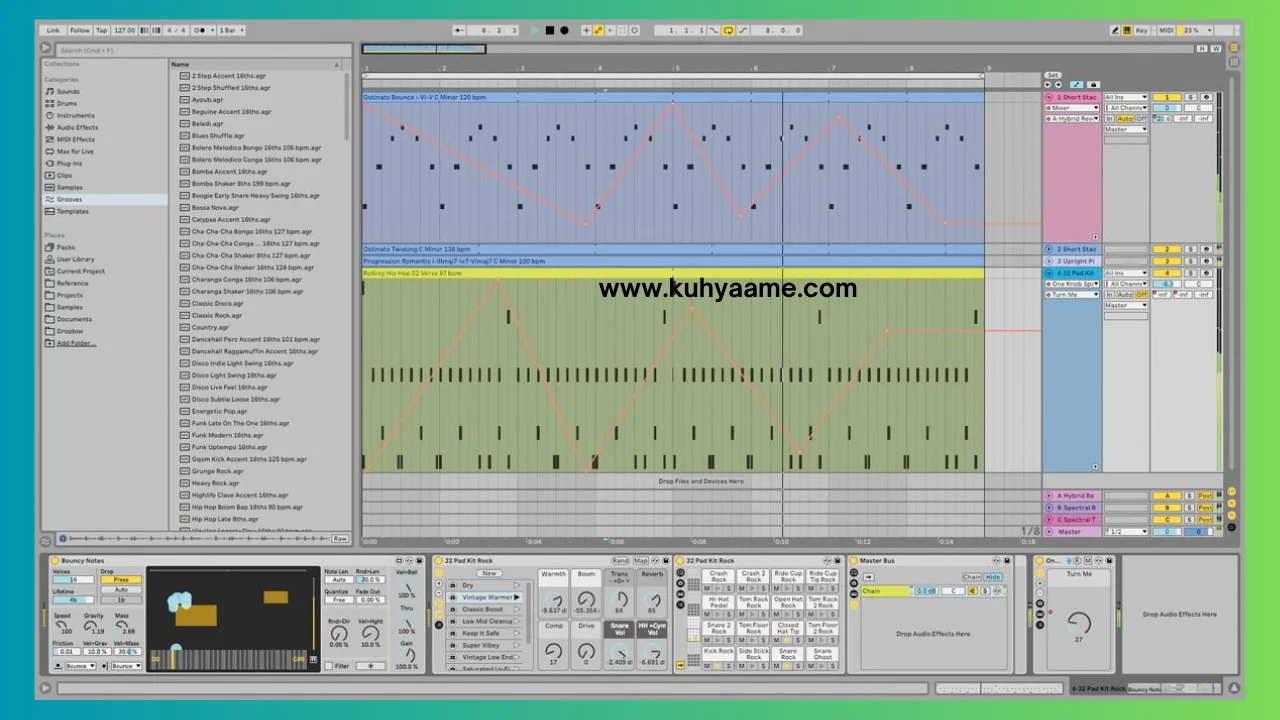Solo track 1 with its S button

(x=1190, y=97)
